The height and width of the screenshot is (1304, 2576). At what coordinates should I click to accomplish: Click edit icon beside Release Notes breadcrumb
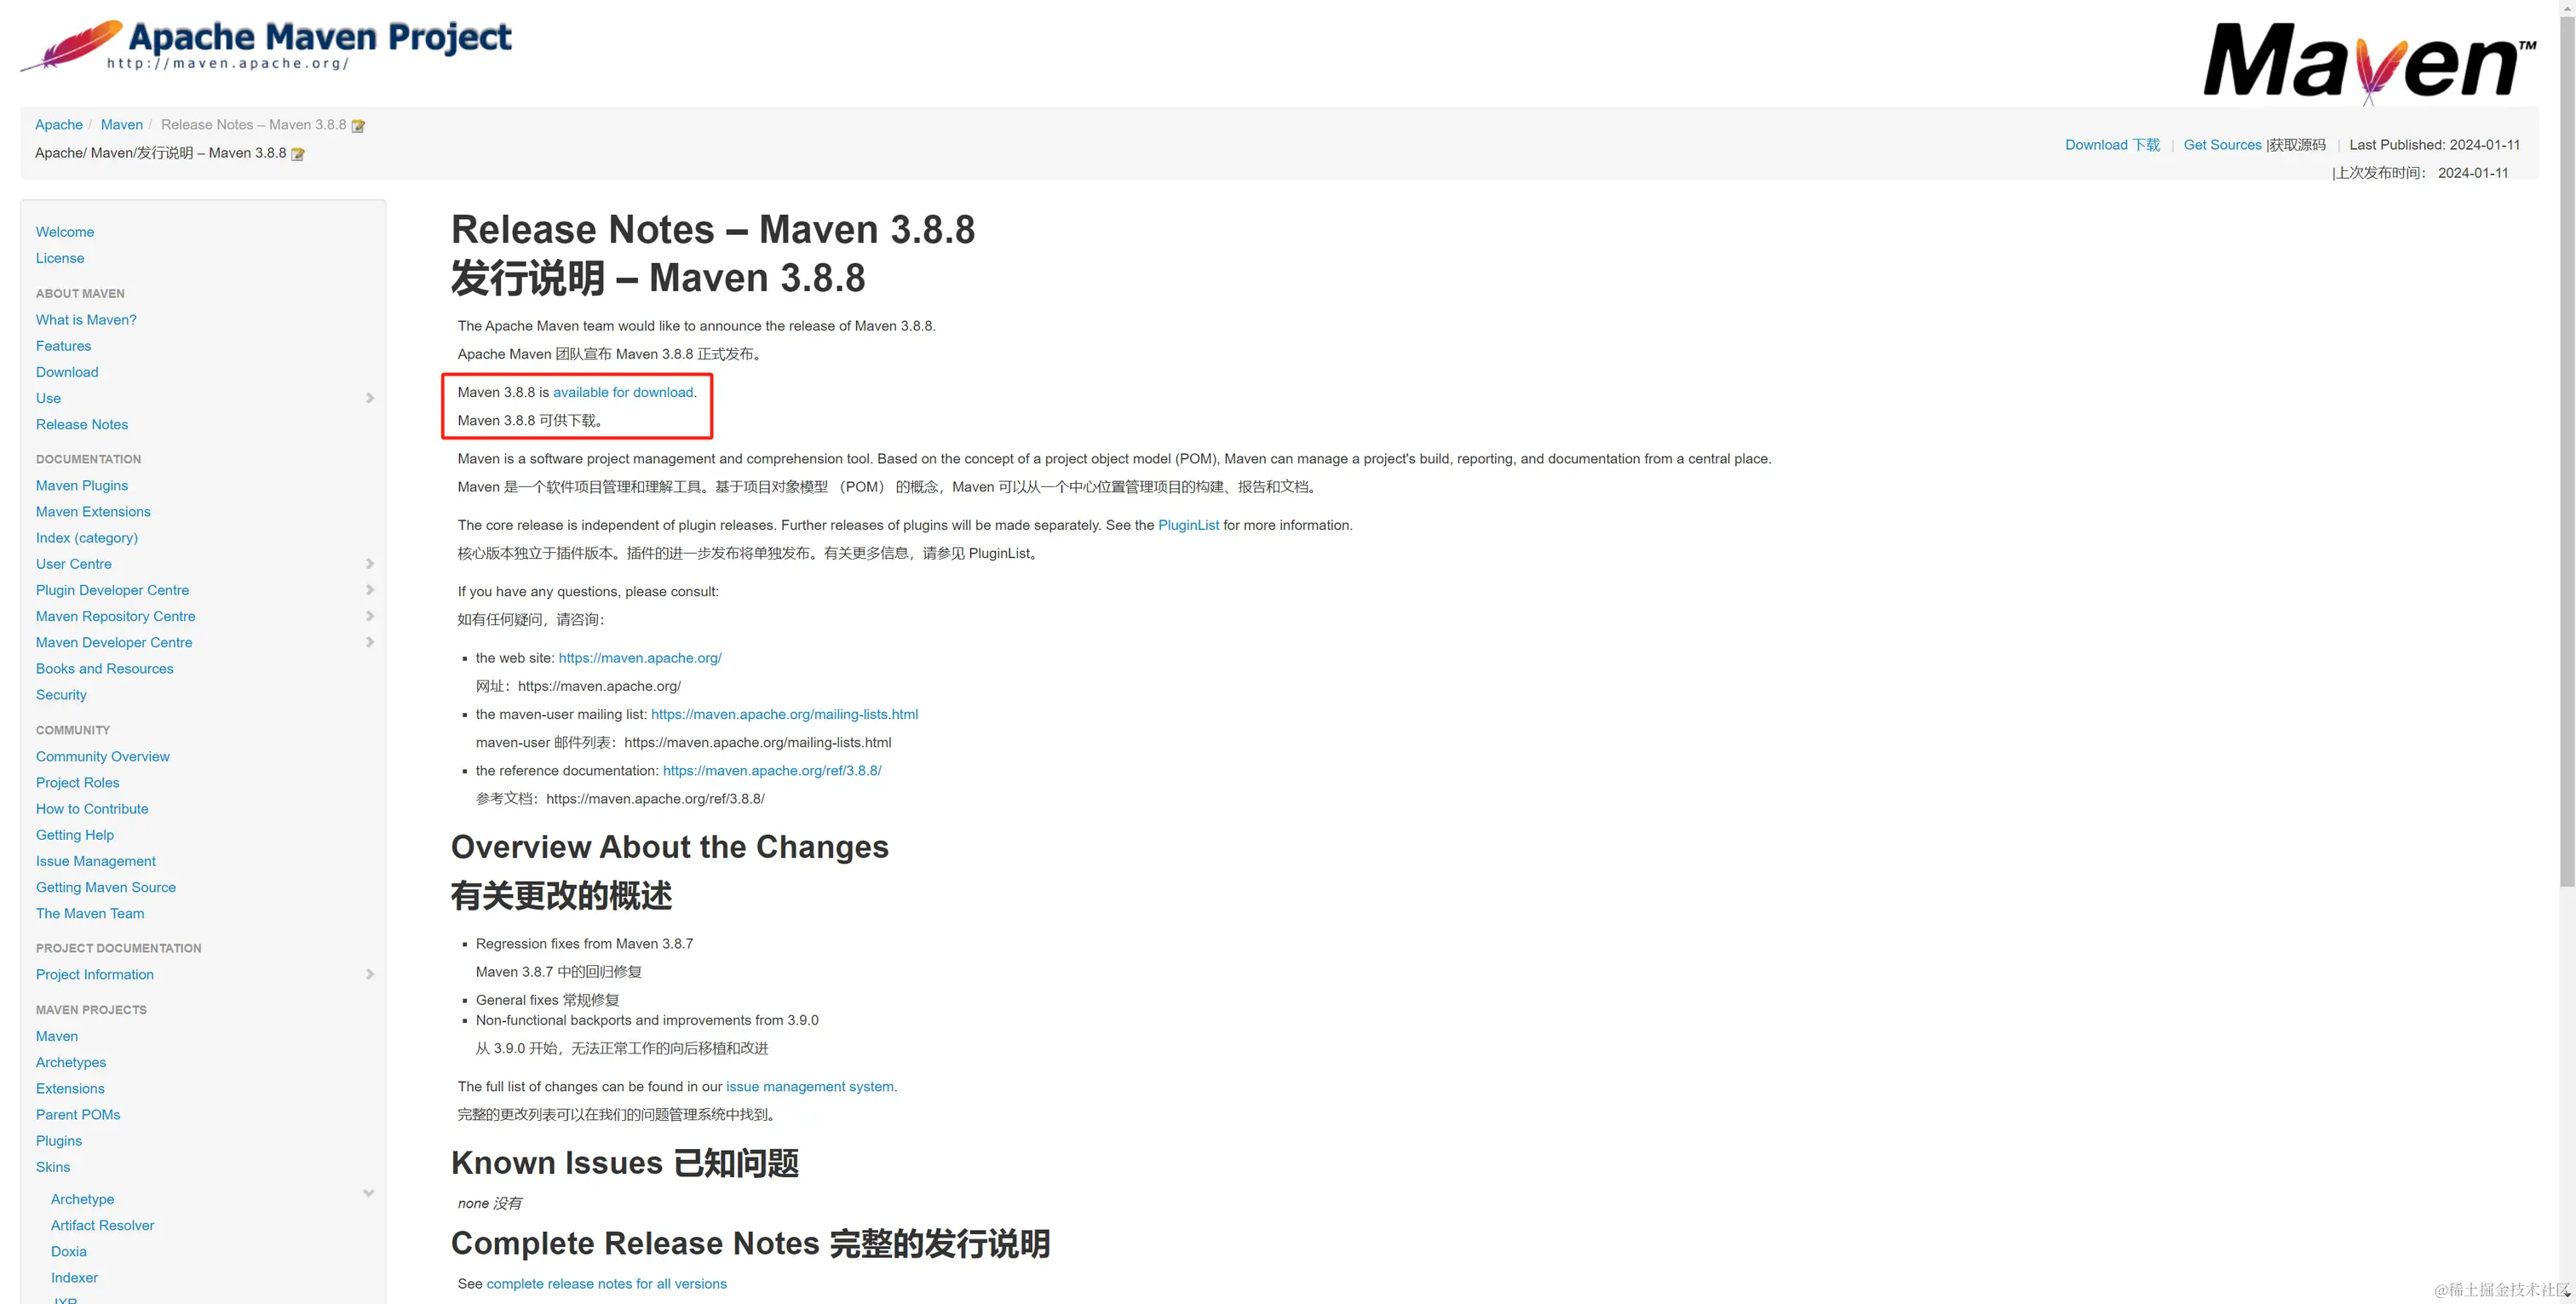click(x=358, y=126)
